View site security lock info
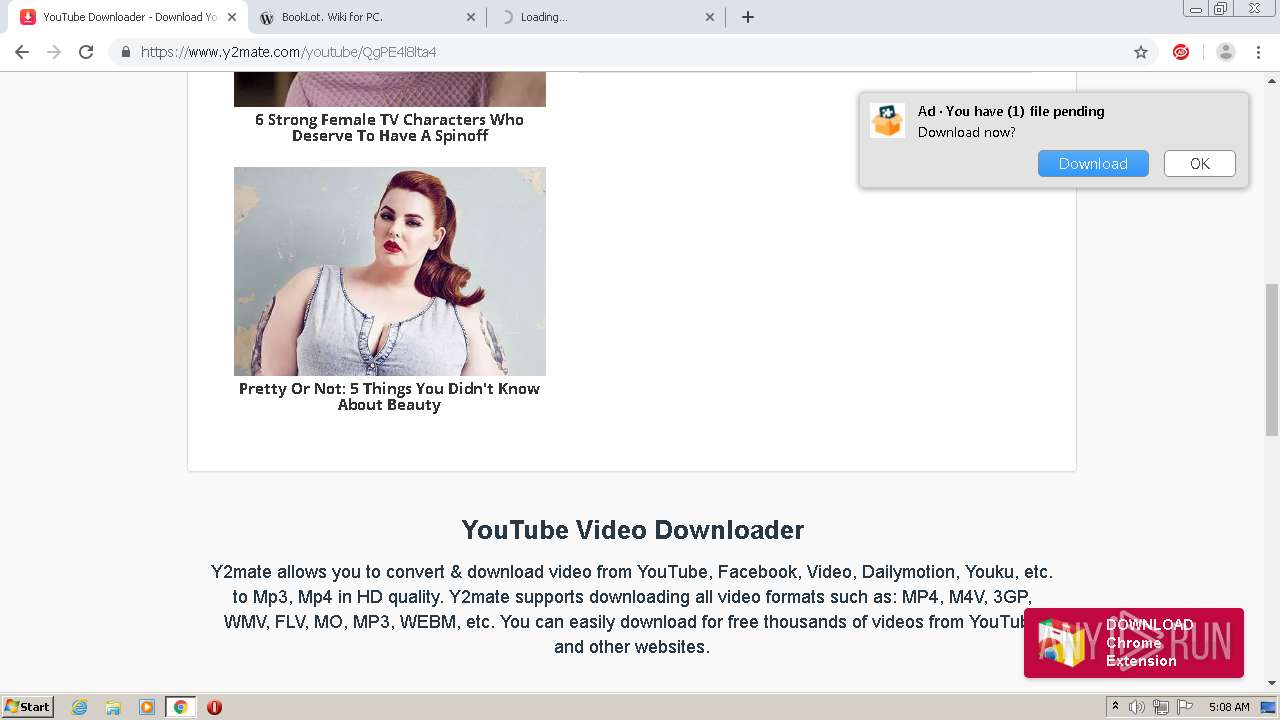 126,52
